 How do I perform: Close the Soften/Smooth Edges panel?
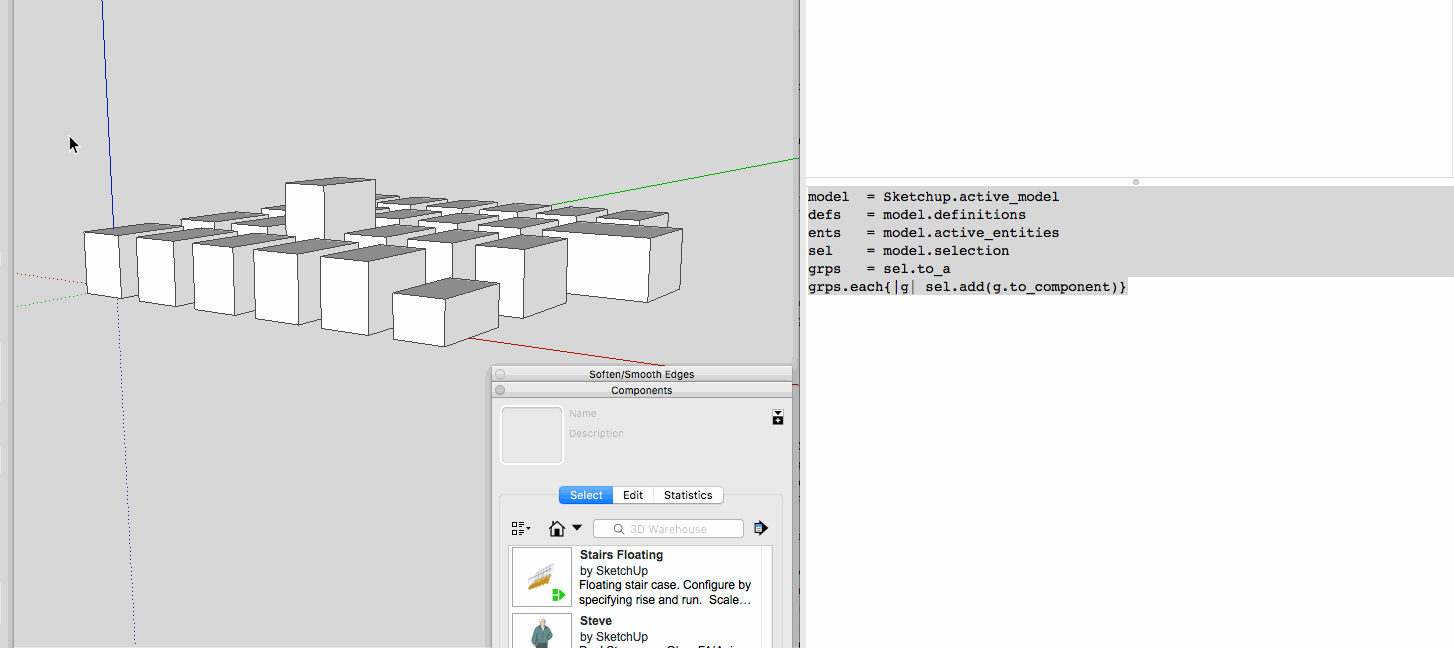click(500, 374)
